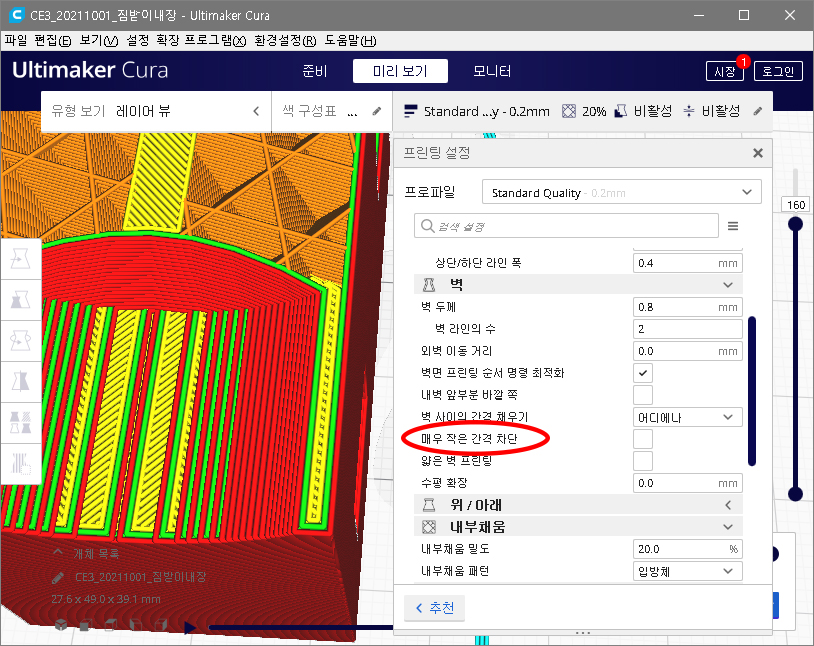The image size is (814, 646).
Task: Select the Move tool in the left toolbar
Action: click(20, 259)
